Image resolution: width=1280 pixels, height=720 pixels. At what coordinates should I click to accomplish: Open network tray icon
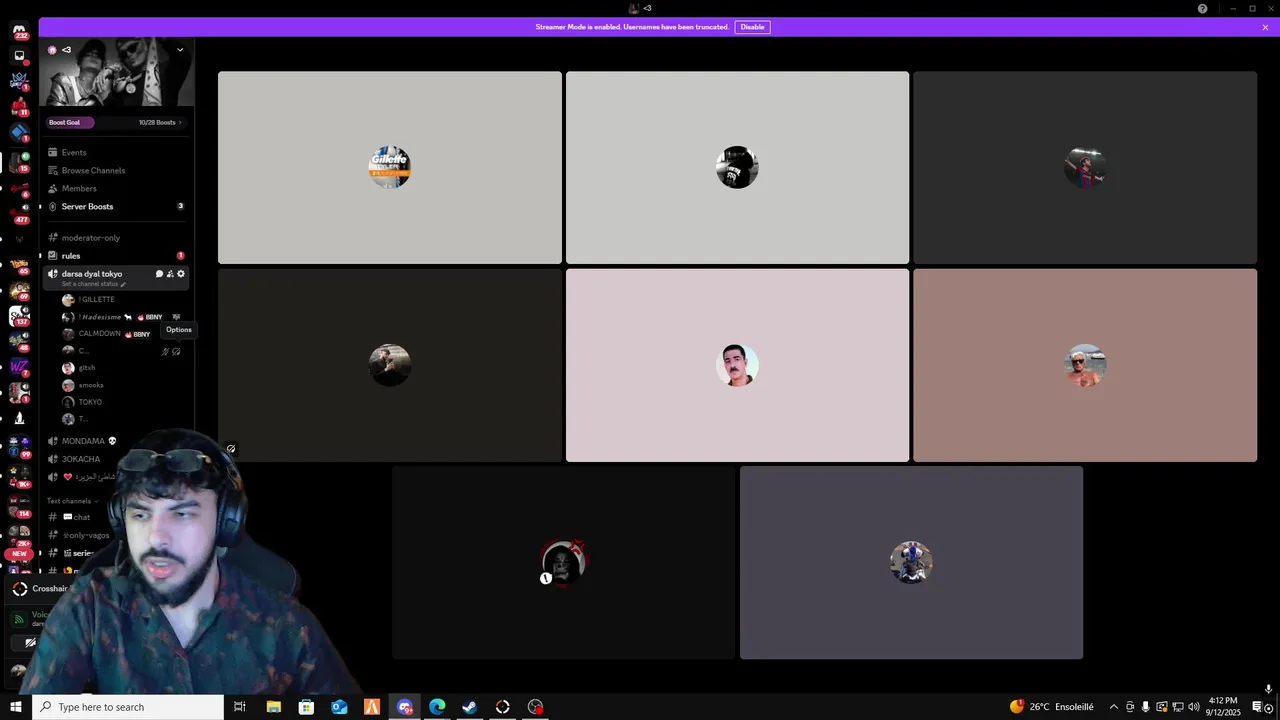(1177, 707)
